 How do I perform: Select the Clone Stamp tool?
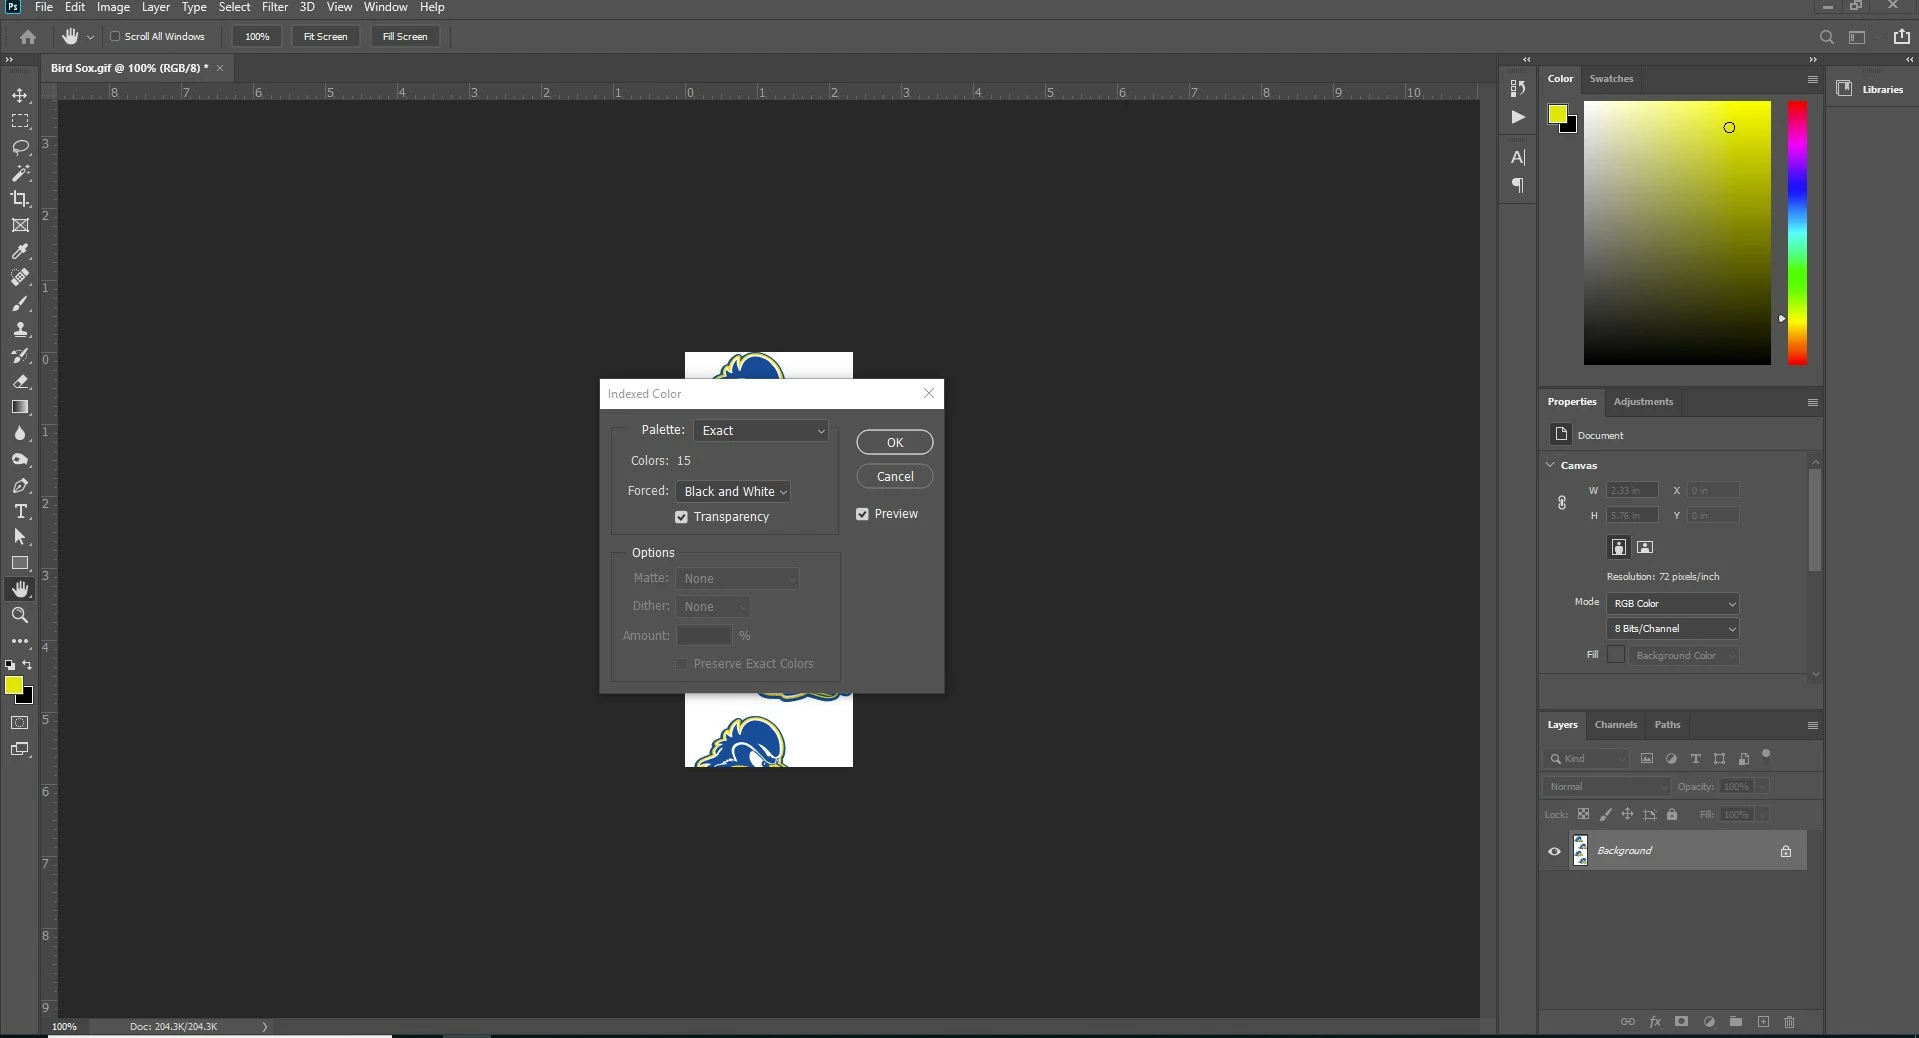20,329
